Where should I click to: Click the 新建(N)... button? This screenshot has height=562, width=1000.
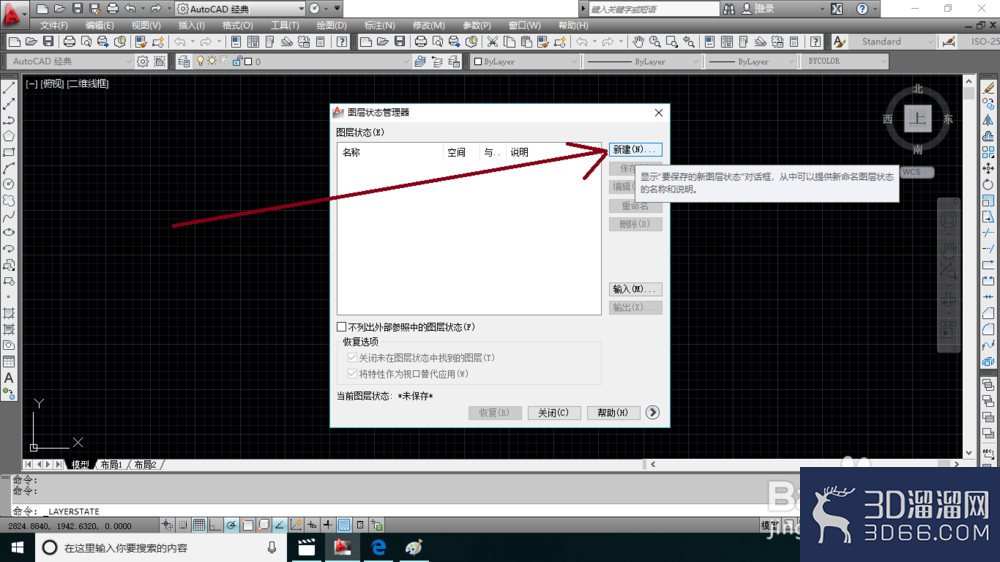pyautogui.click(x=635, y=149)
